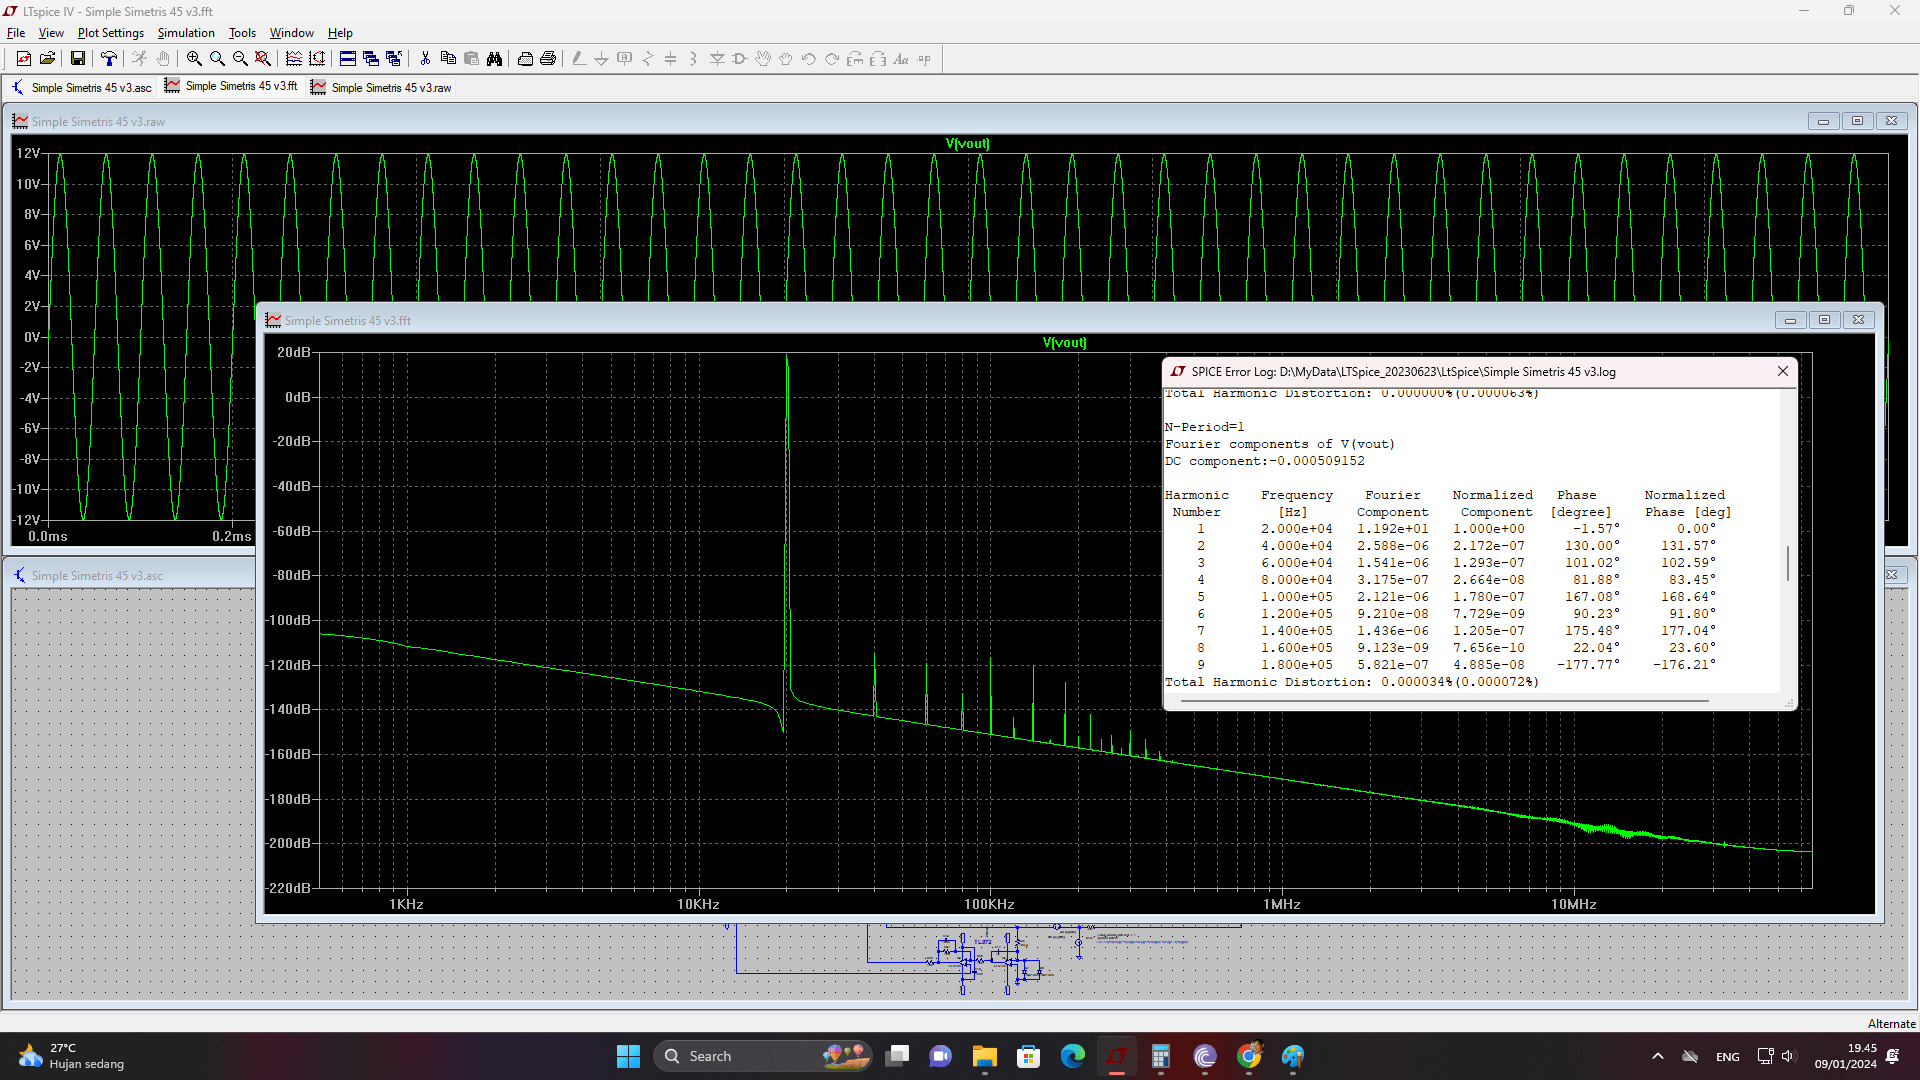The height and width of the screenshot is (1080, 1920).
Task: Click V(vout) trace label in raw waveform window
Action: point(967,143)
